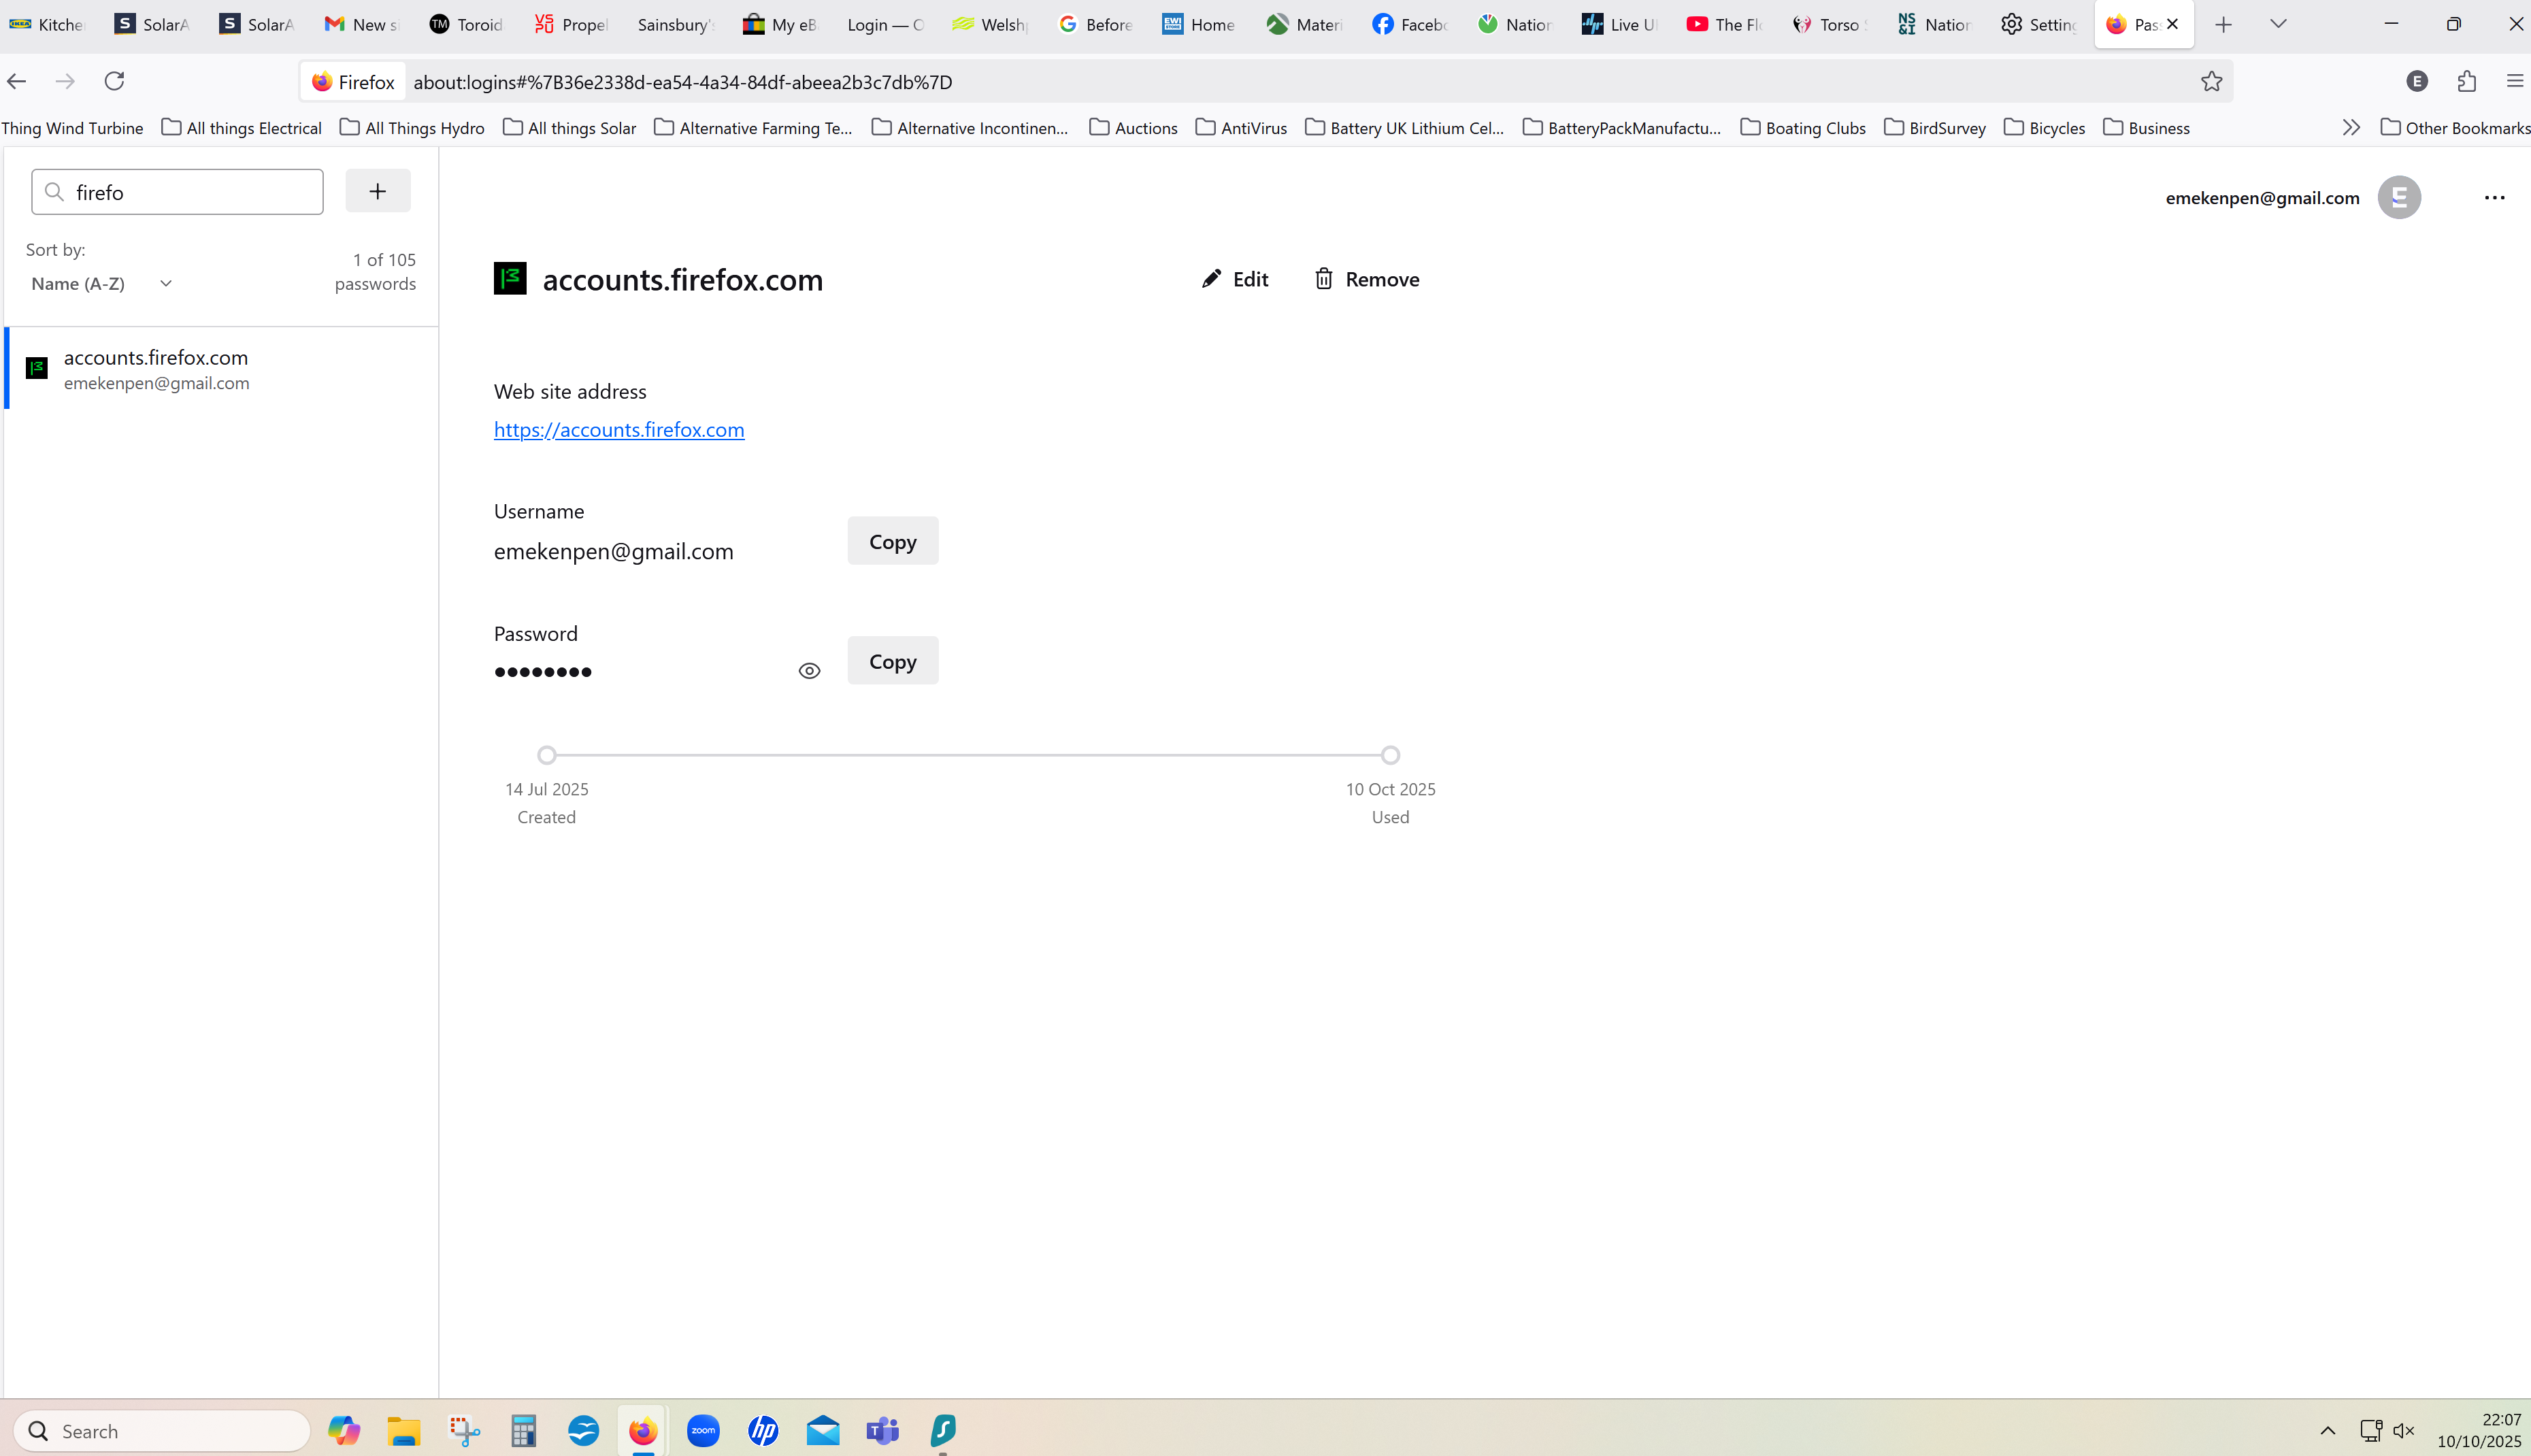Click the plus button to add password

pos(377,191)
